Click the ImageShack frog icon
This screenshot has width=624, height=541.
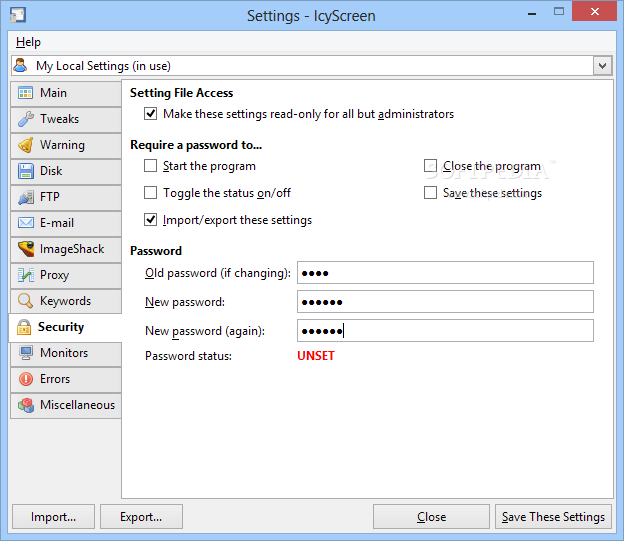(x=25, y=249)
